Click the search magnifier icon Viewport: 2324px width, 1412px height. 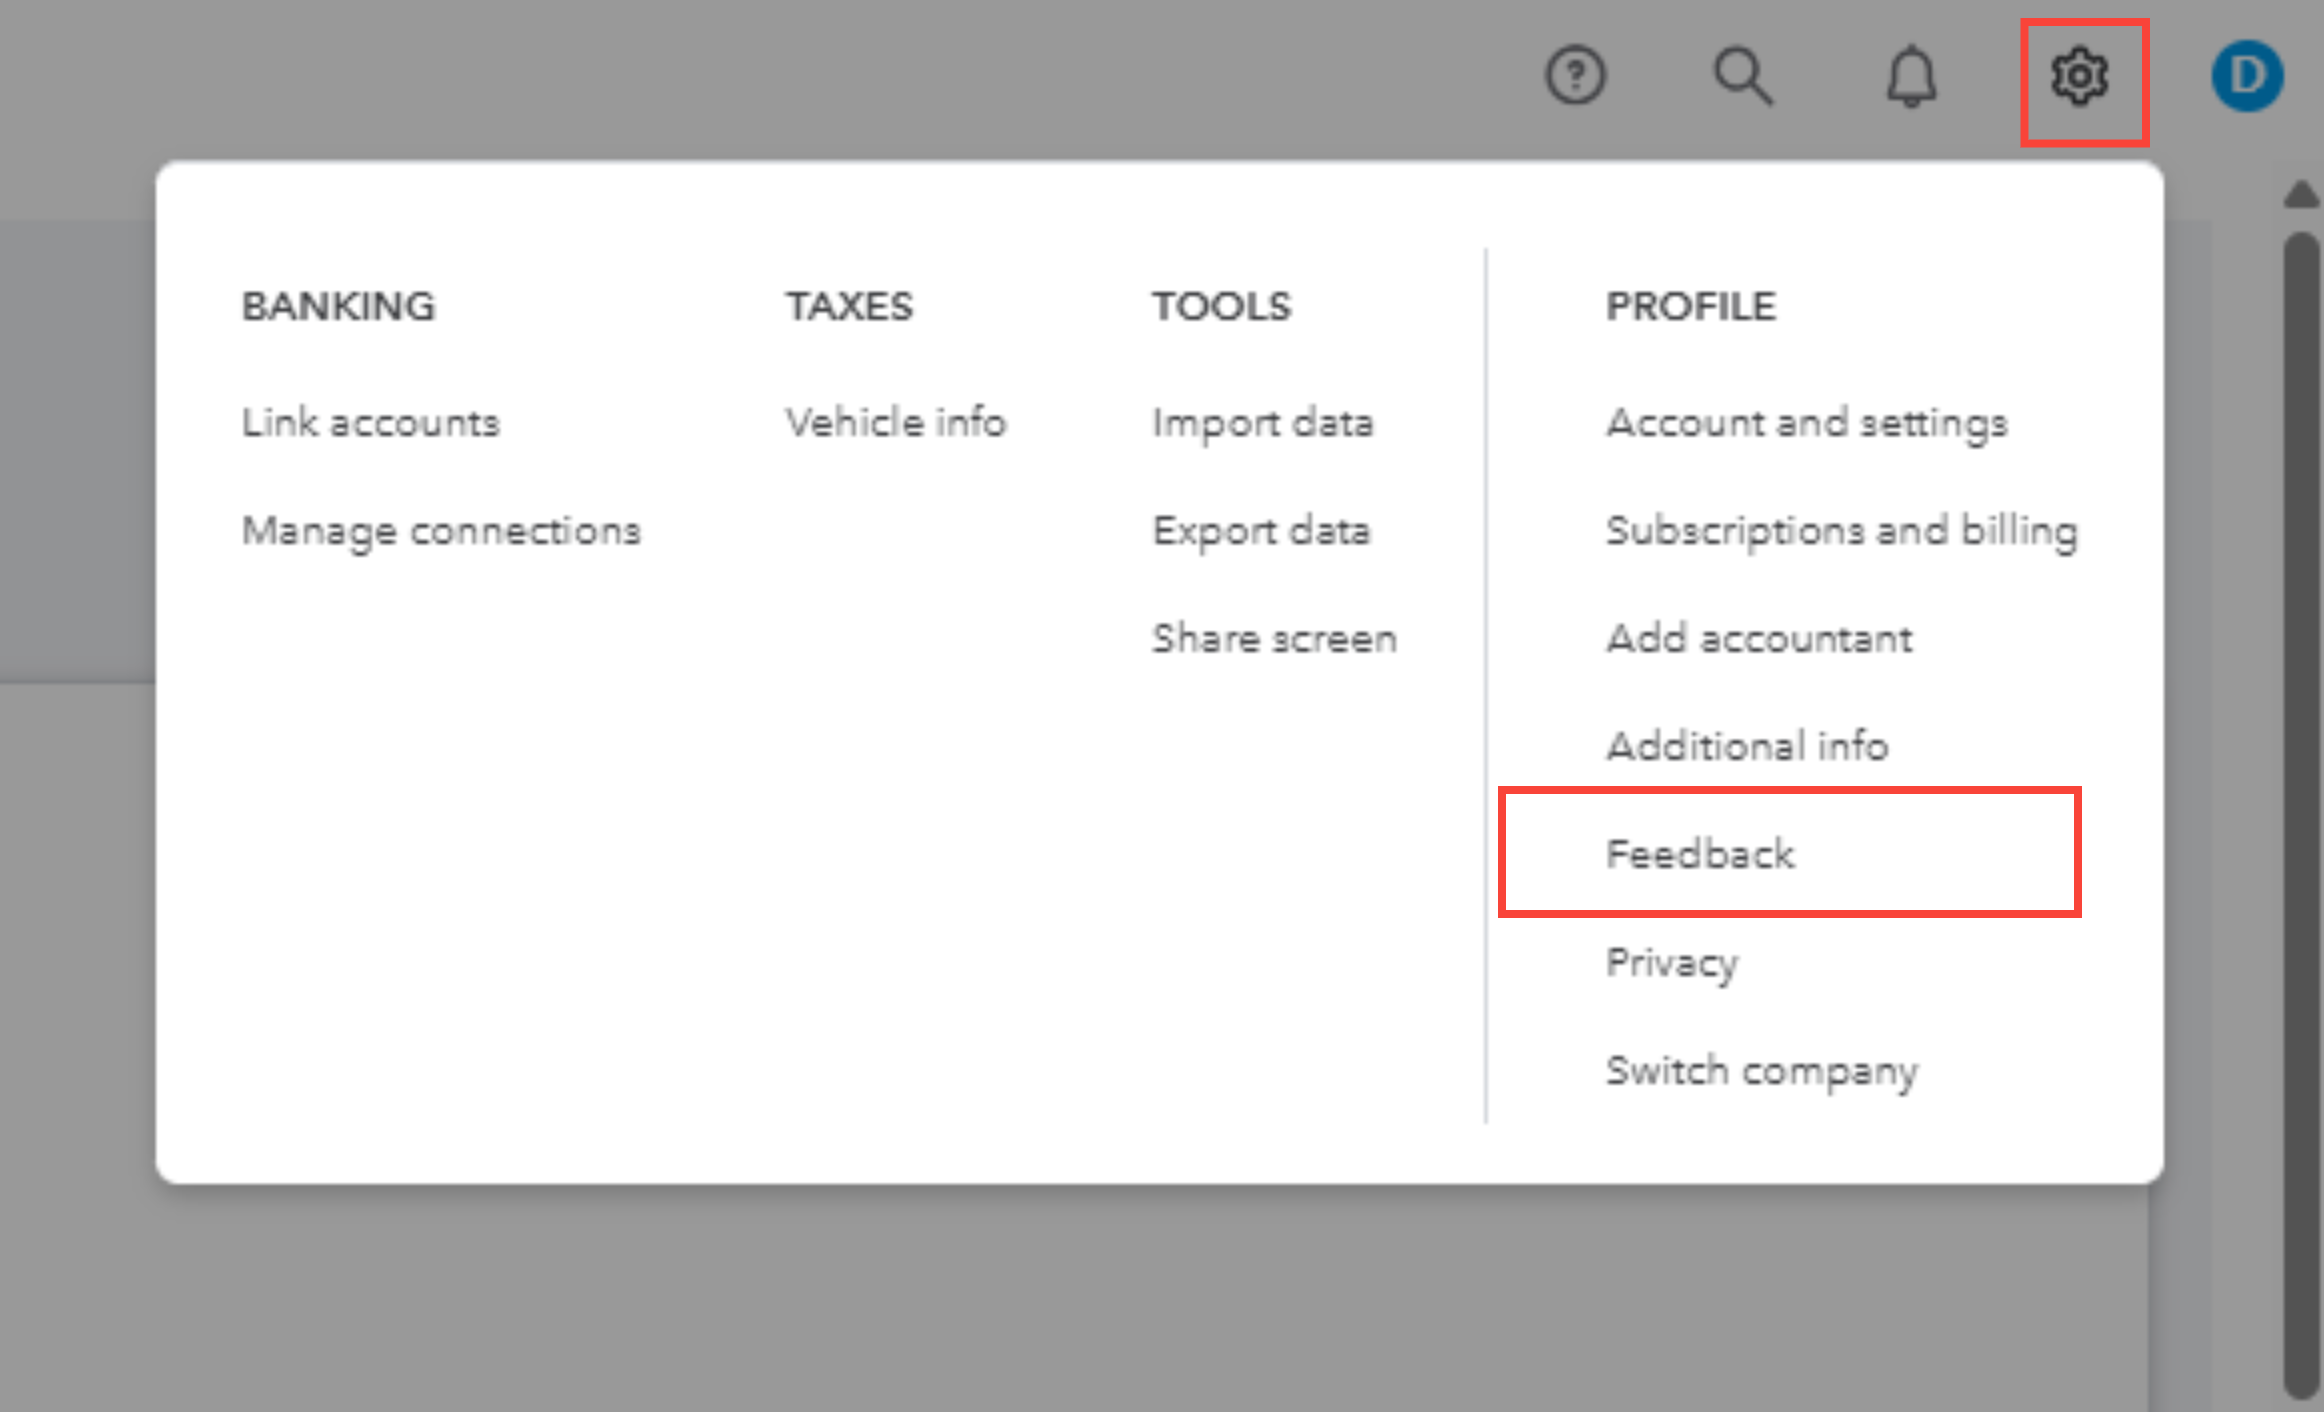(x=1743, y=76)
